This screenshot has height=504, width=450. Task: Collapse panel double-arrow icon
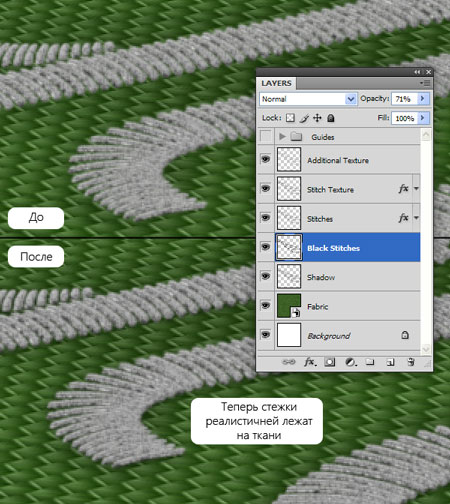(x=417, y=72)
